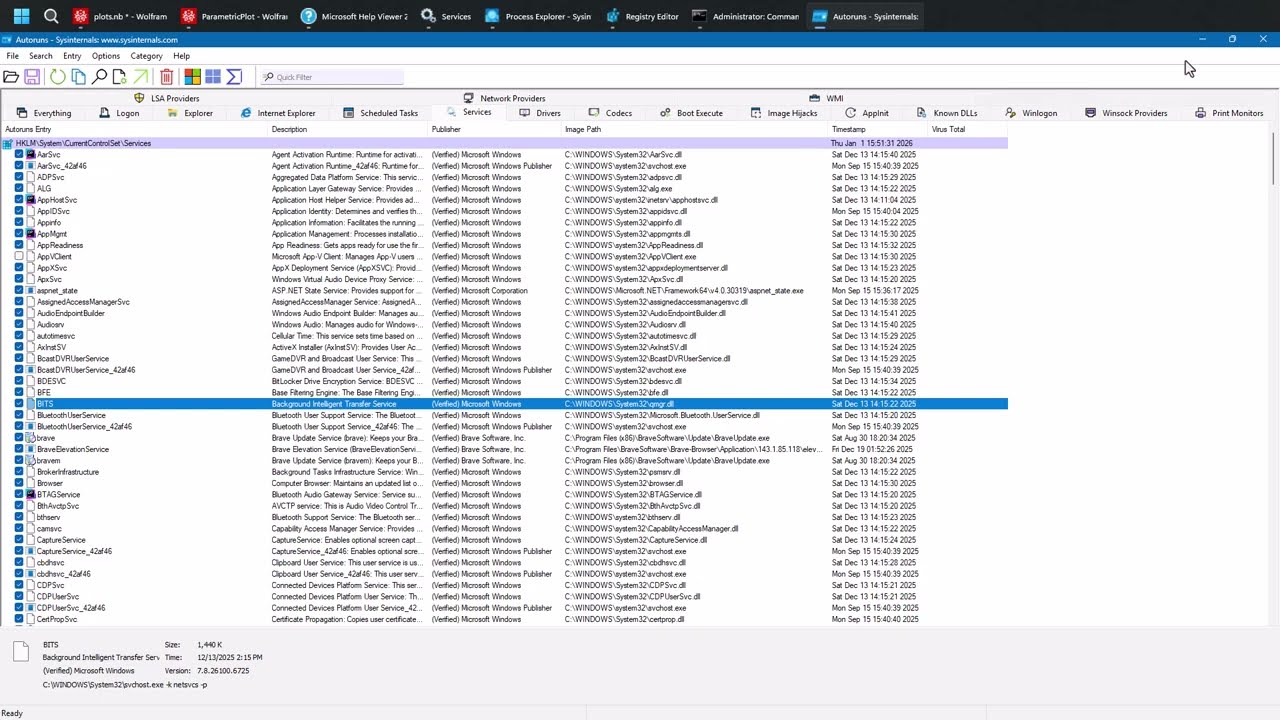
Task: Click the Copy toolbar icon
Action: (x=78, y=77)
